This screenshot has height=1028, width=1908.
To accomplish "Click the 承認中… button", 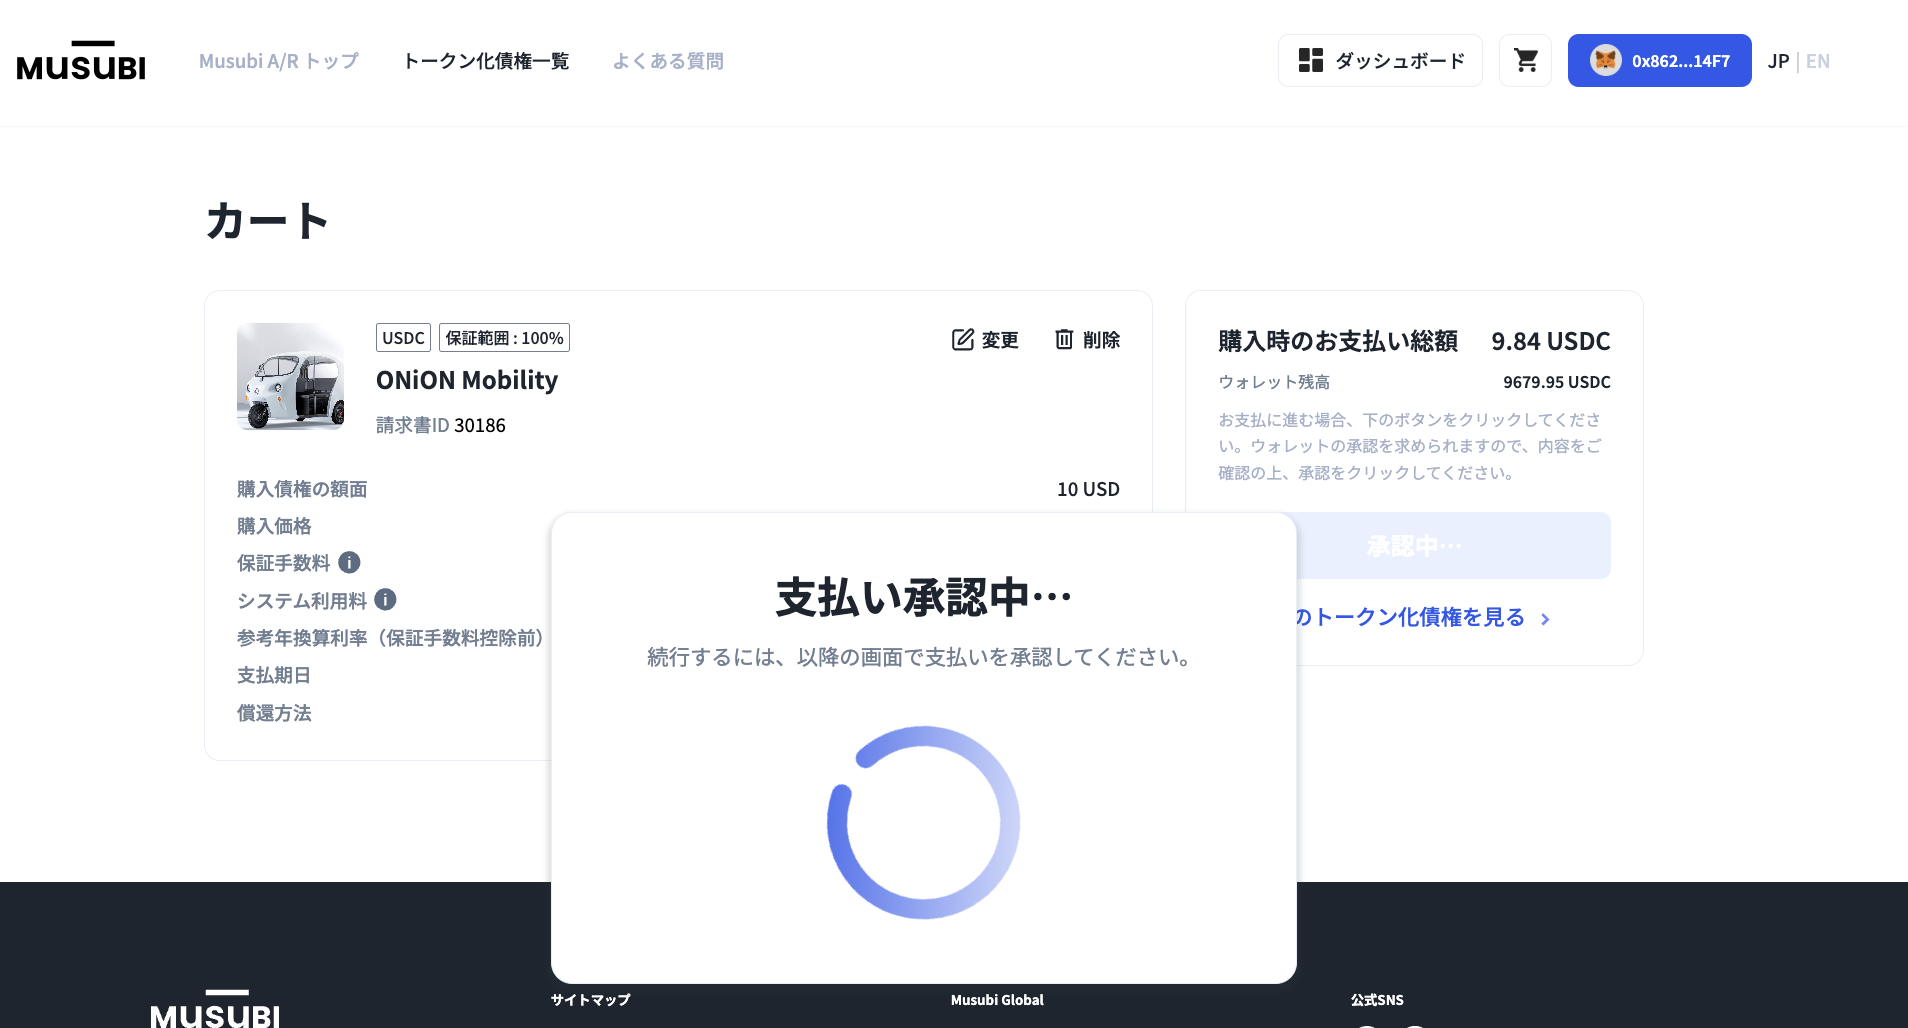I will point(1454,546).
